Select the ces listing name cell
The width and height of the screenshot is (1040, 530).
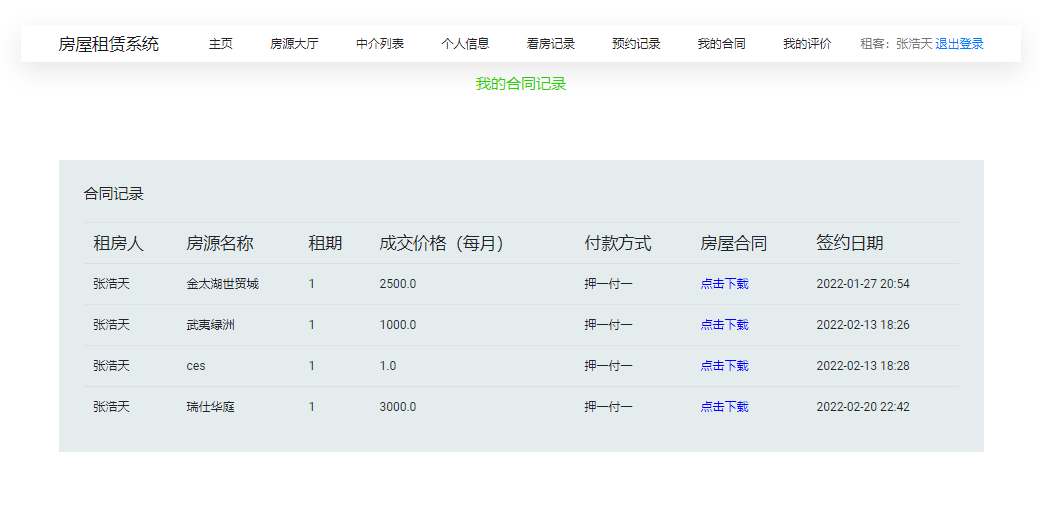tap(196, 366)
